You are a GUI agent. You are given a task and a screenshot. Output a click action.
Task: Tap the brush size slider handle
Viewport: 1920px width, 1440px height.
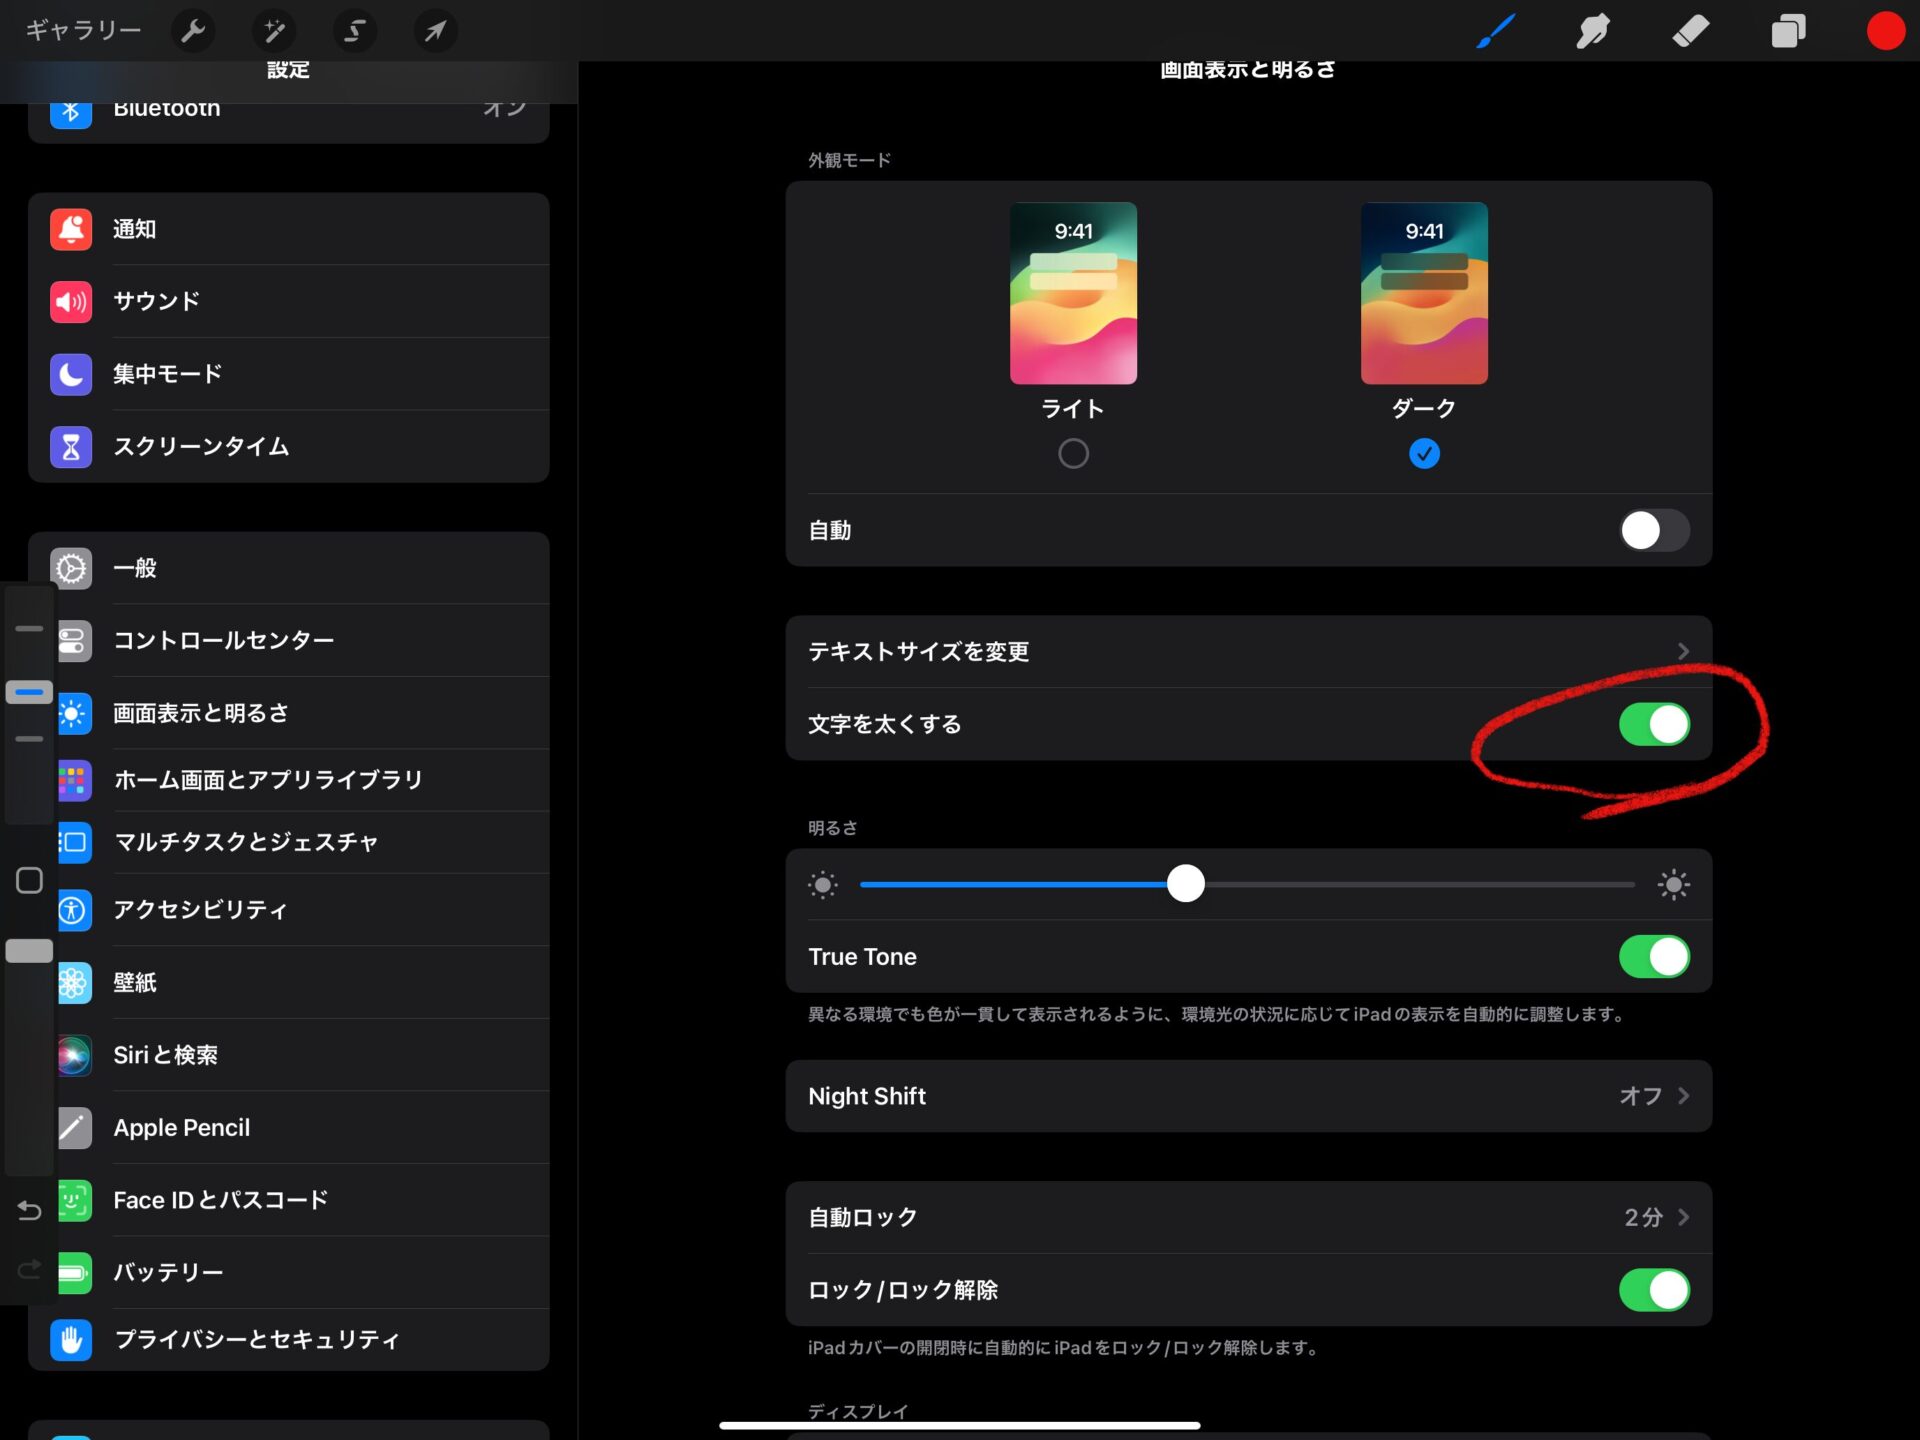point(29,692)
